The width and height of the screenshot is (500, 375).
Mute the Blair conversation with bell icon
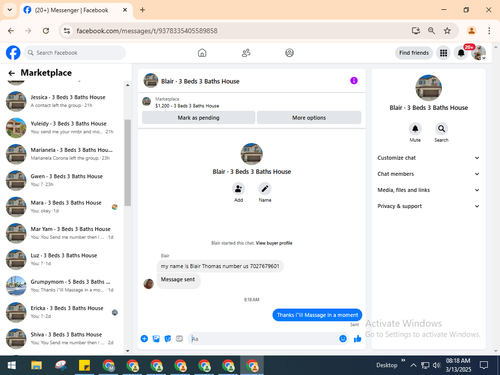pos(415,129)
